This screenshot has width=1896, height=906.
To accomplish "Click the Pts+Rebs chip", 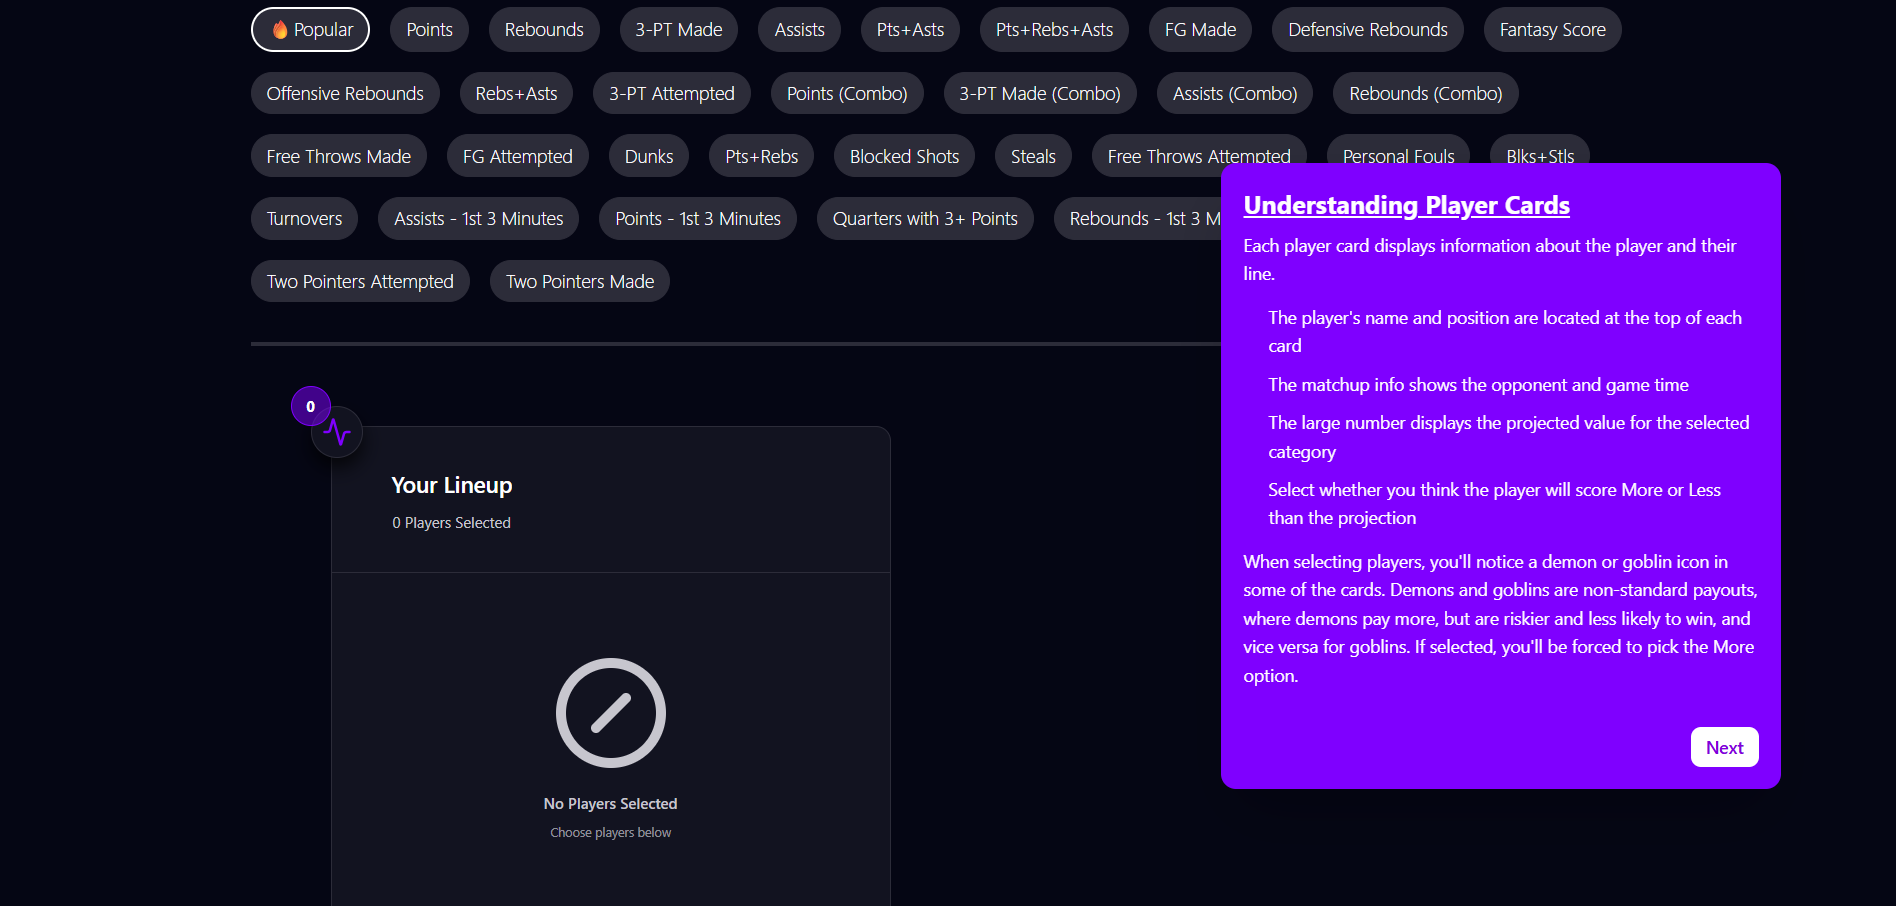I will tap(762, 156).
